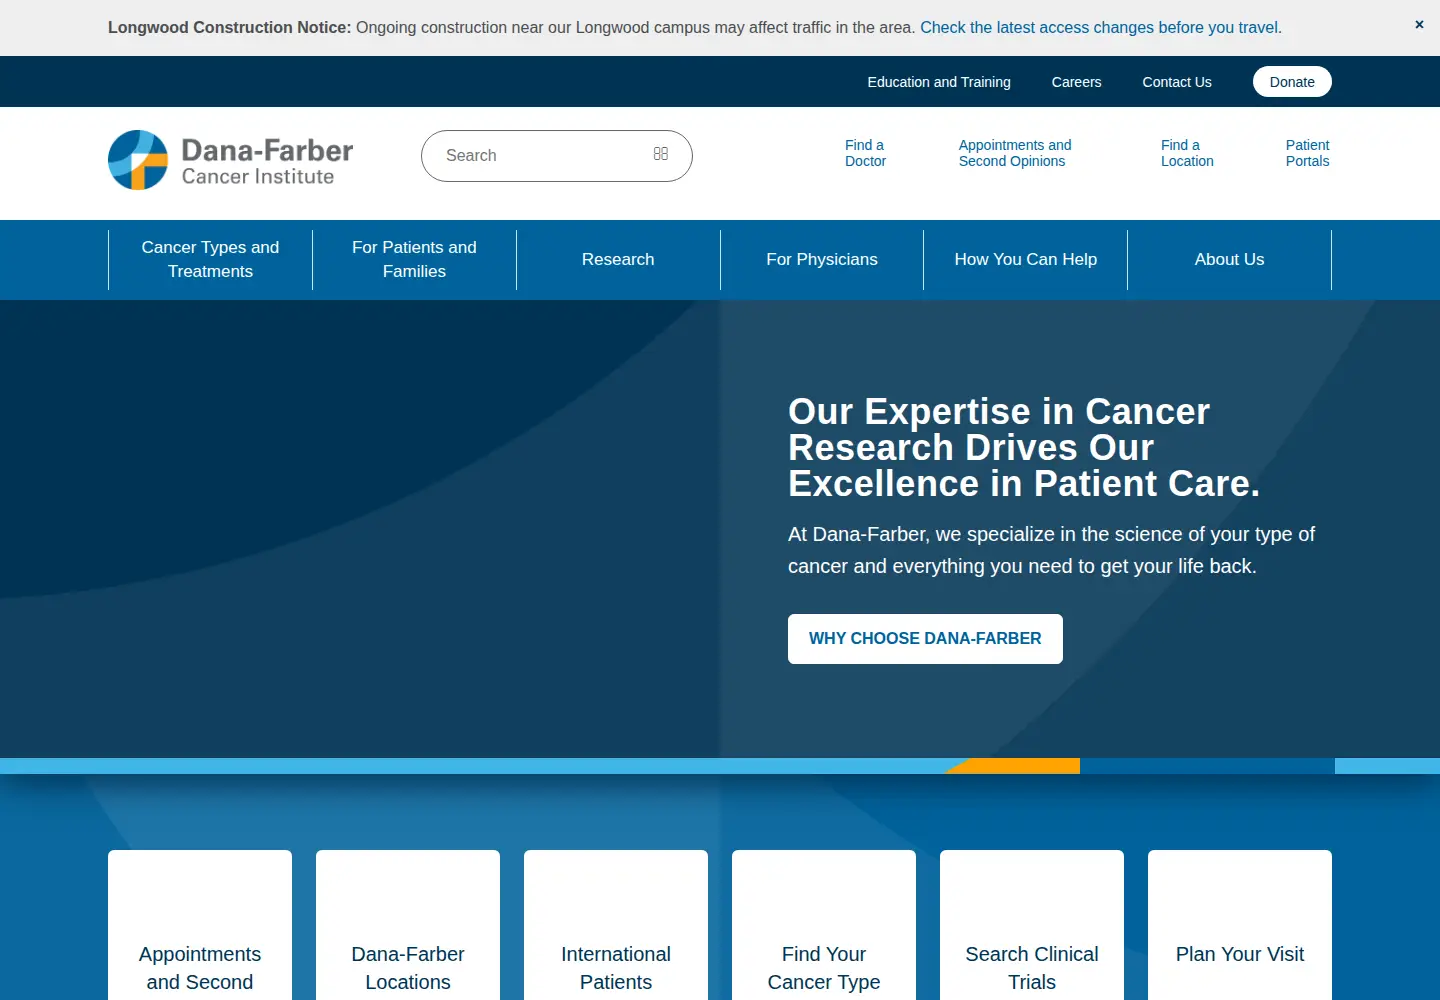Click the Find a Doctor link

click(865, 153)
